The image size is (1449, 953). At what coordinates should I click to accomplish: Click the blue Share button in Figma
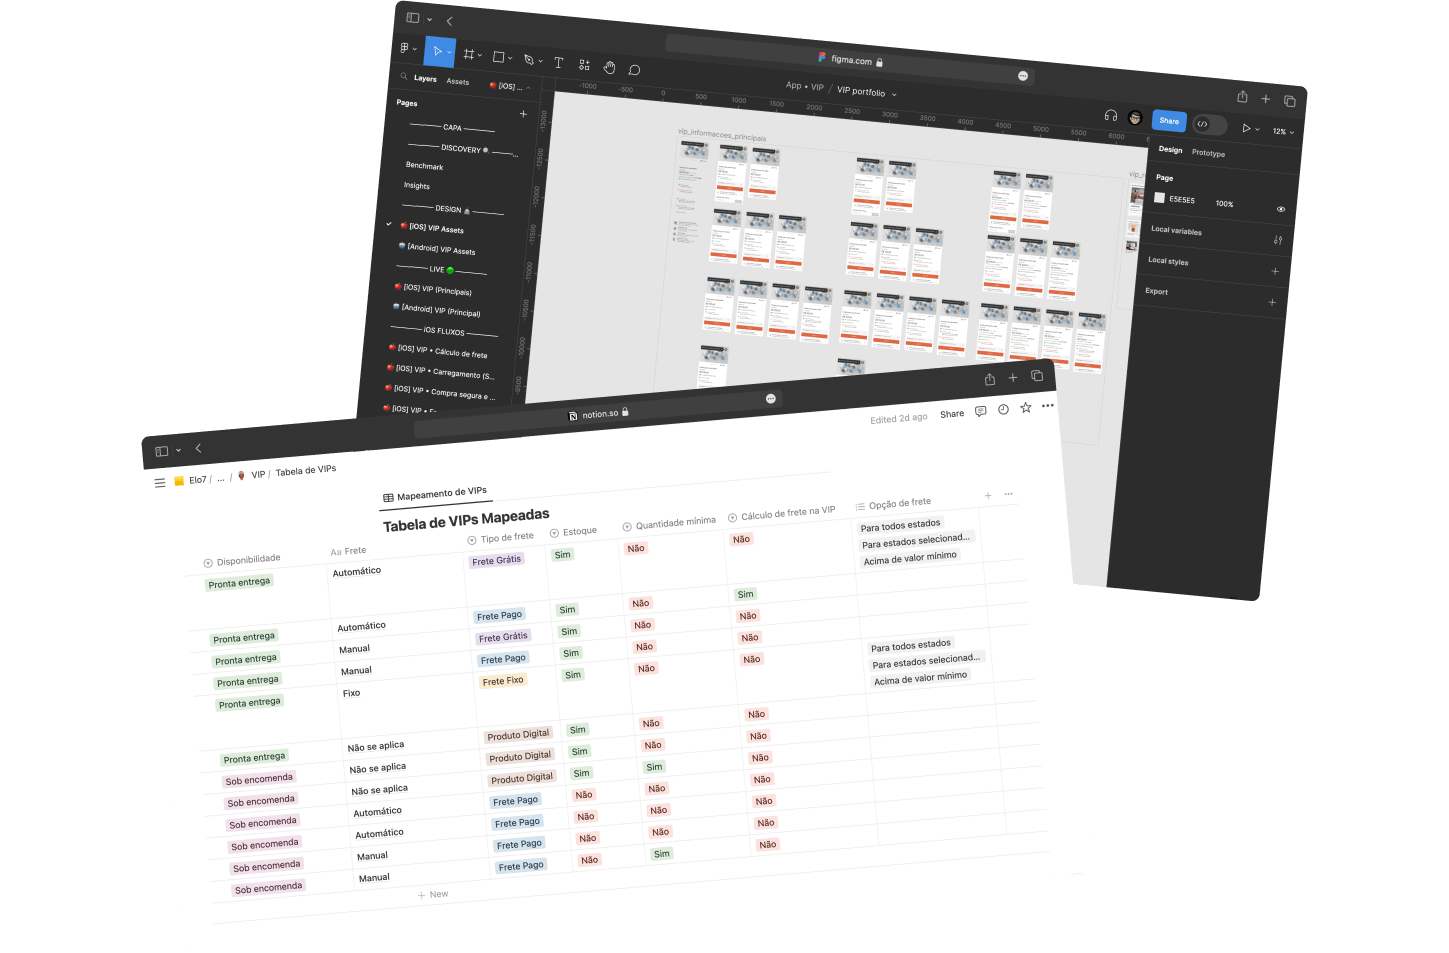point(1168,121)
